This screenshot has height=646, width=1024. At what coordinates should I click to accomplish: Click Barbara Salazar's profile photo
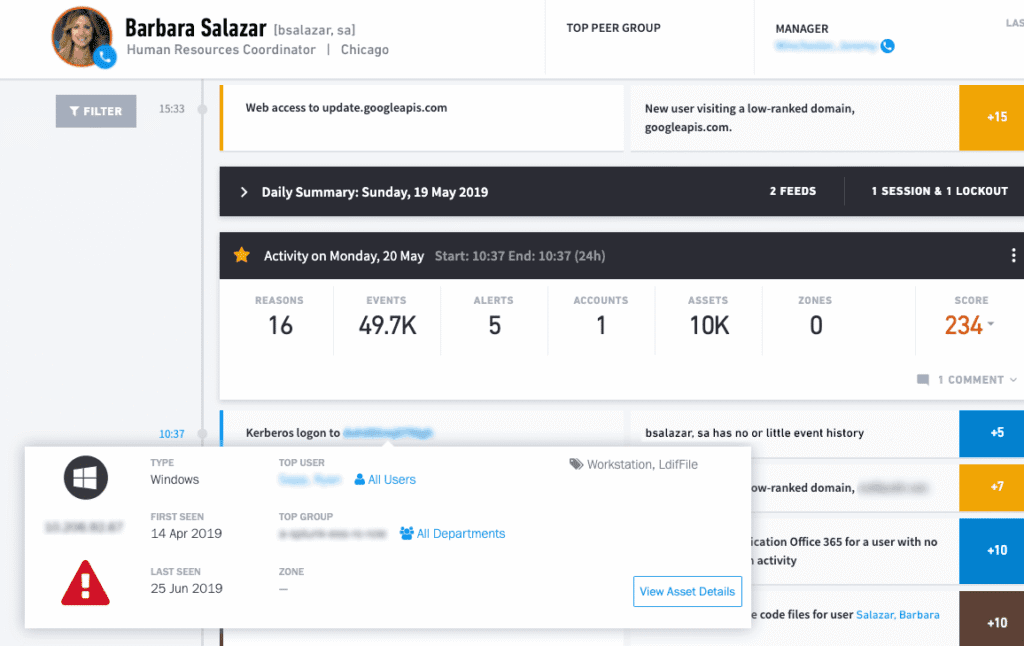[x=82, y=37]
